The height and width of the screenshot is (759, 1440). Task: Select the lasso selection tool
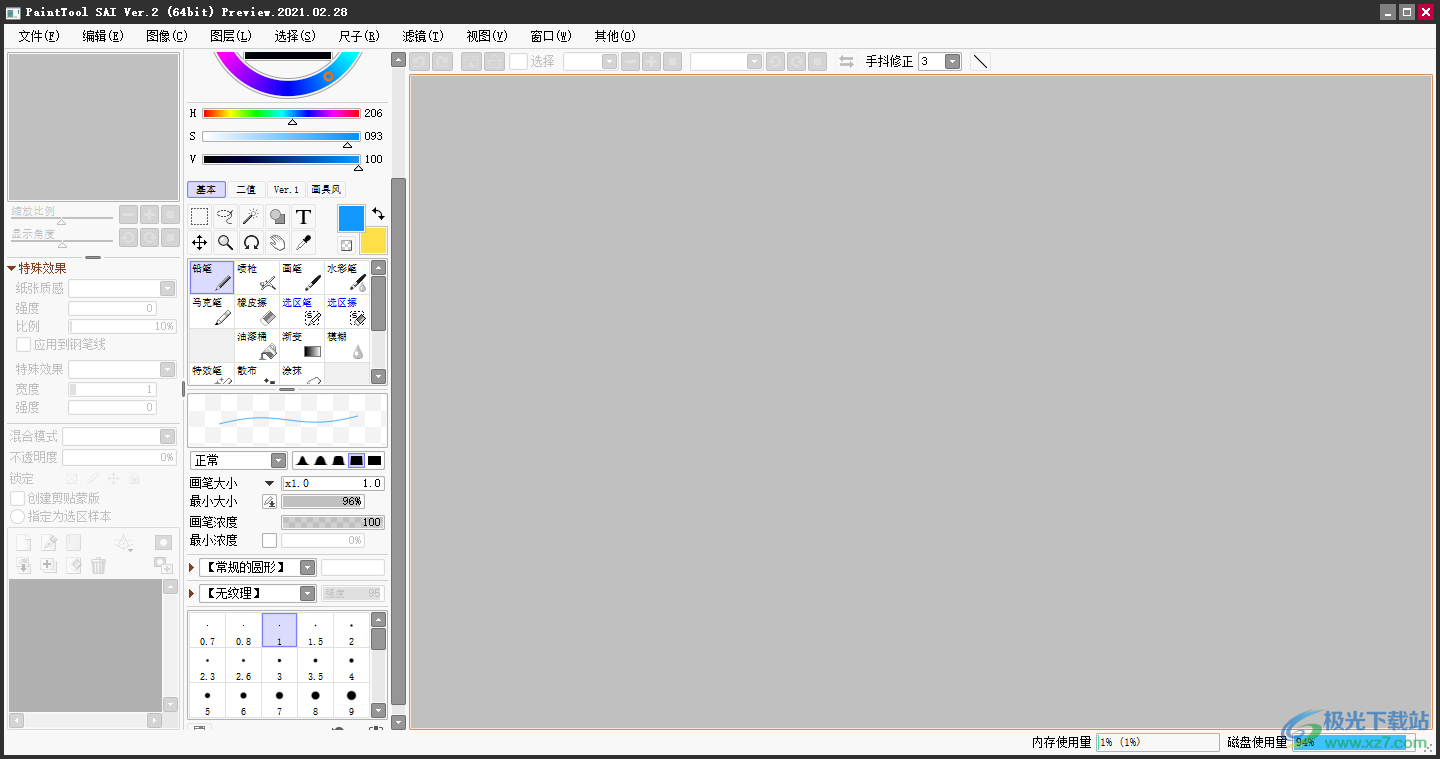click(x=226, y=216)
